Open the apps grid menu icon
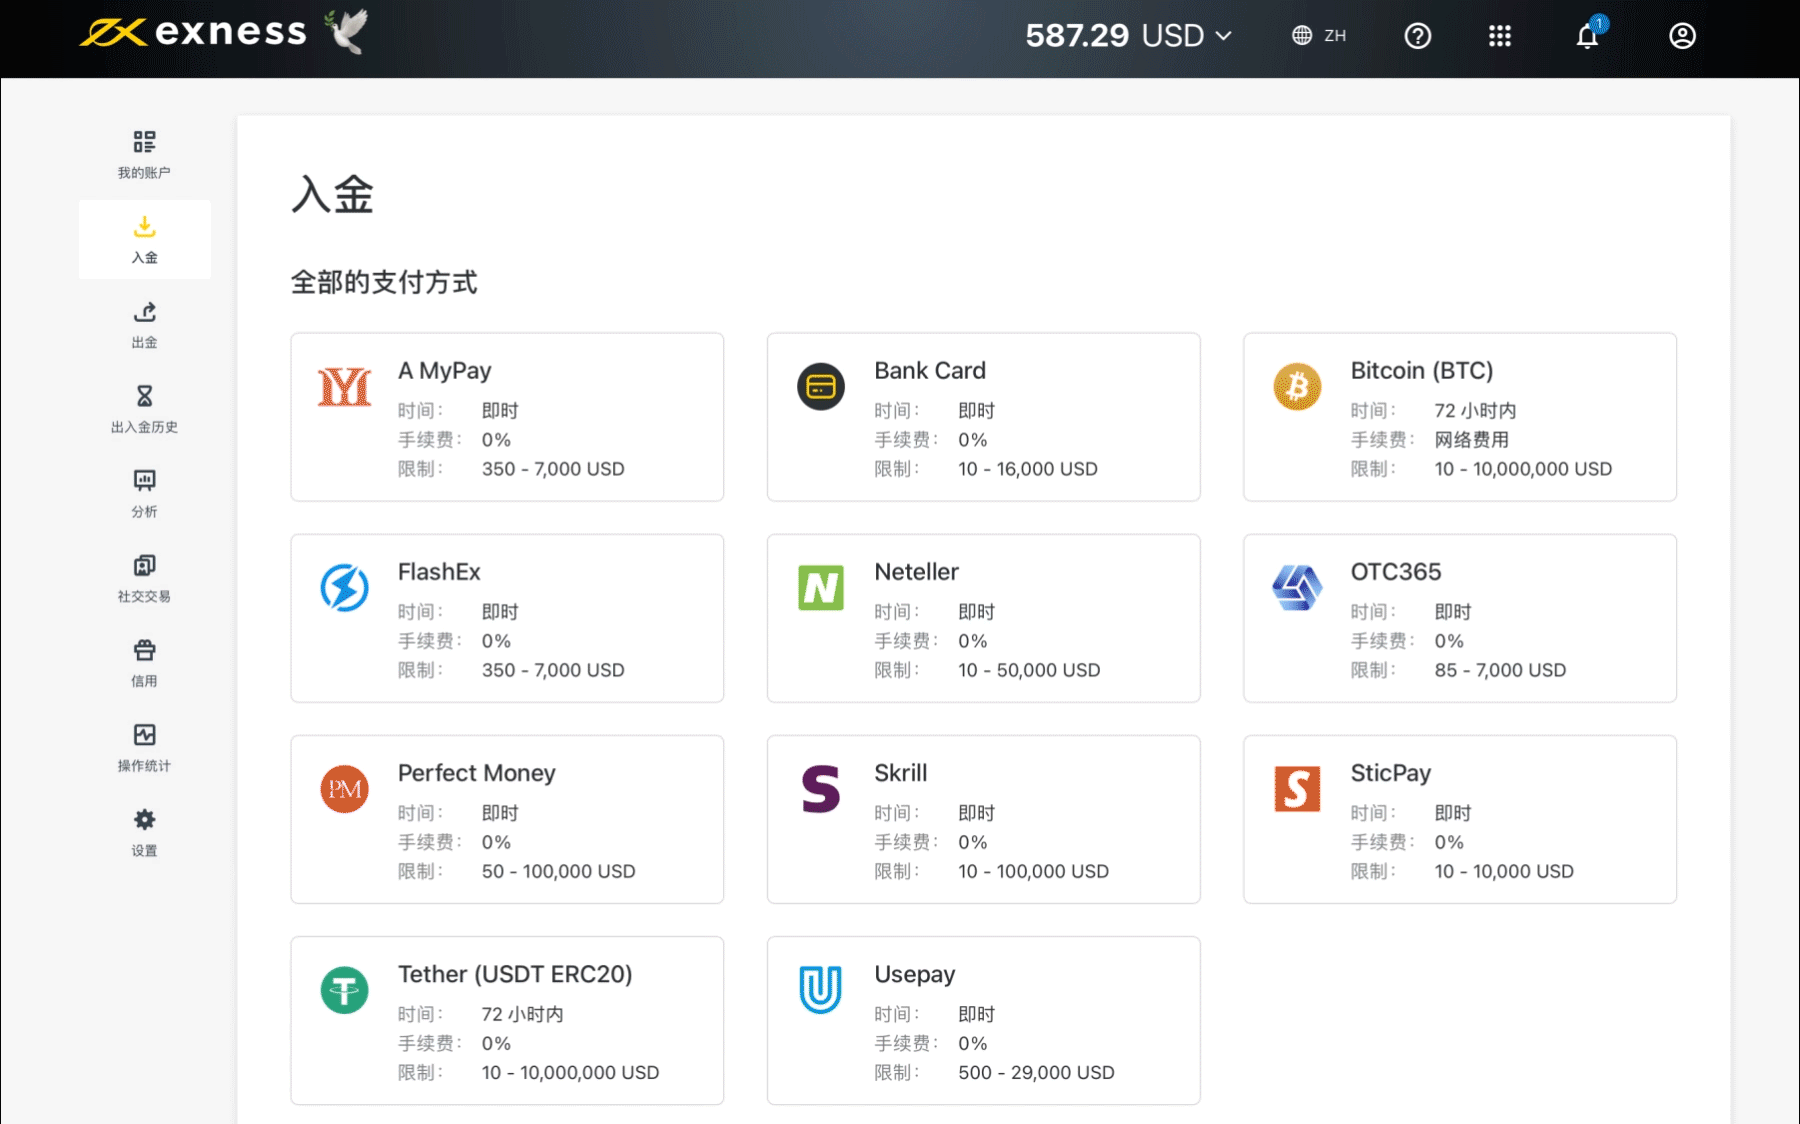1800x1124 pixels. (1499, 36)
